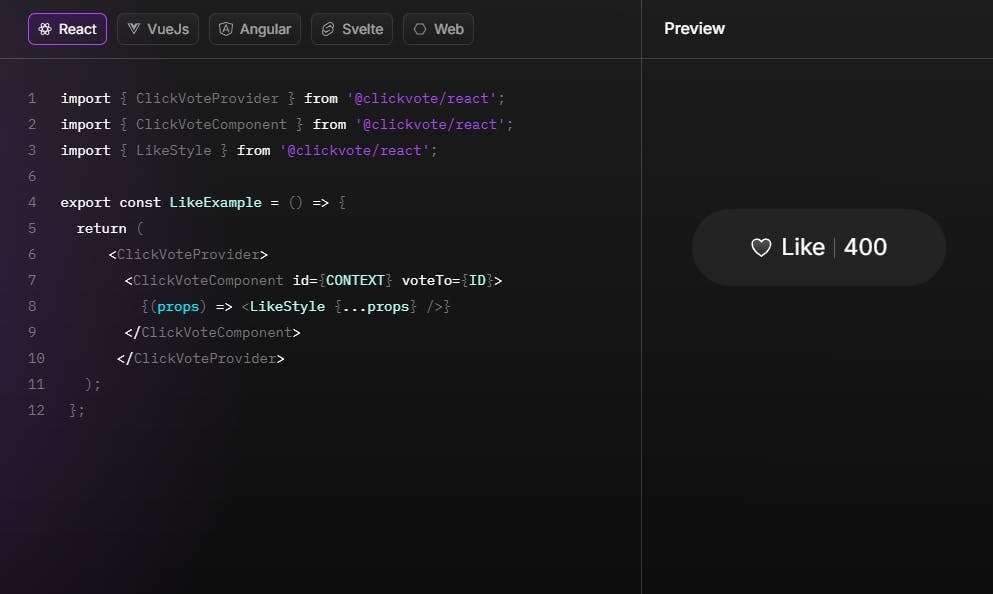Click the VueJs logo icon

[134, 29]
